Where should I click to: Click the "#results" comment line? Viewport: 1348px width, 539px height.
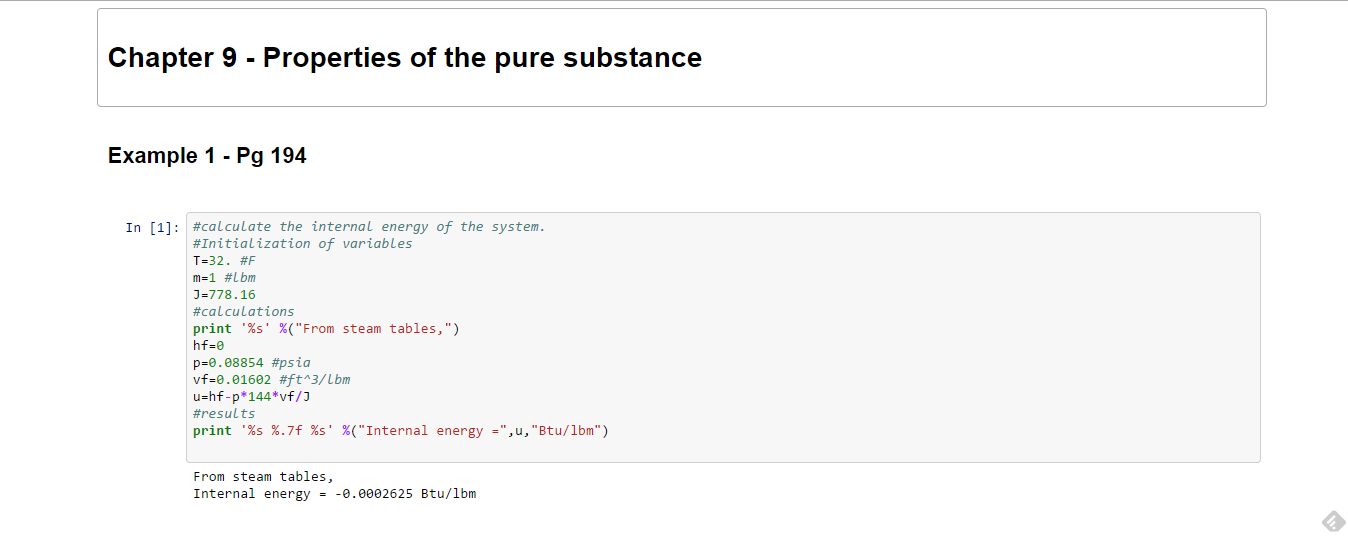tap(224, 414)
